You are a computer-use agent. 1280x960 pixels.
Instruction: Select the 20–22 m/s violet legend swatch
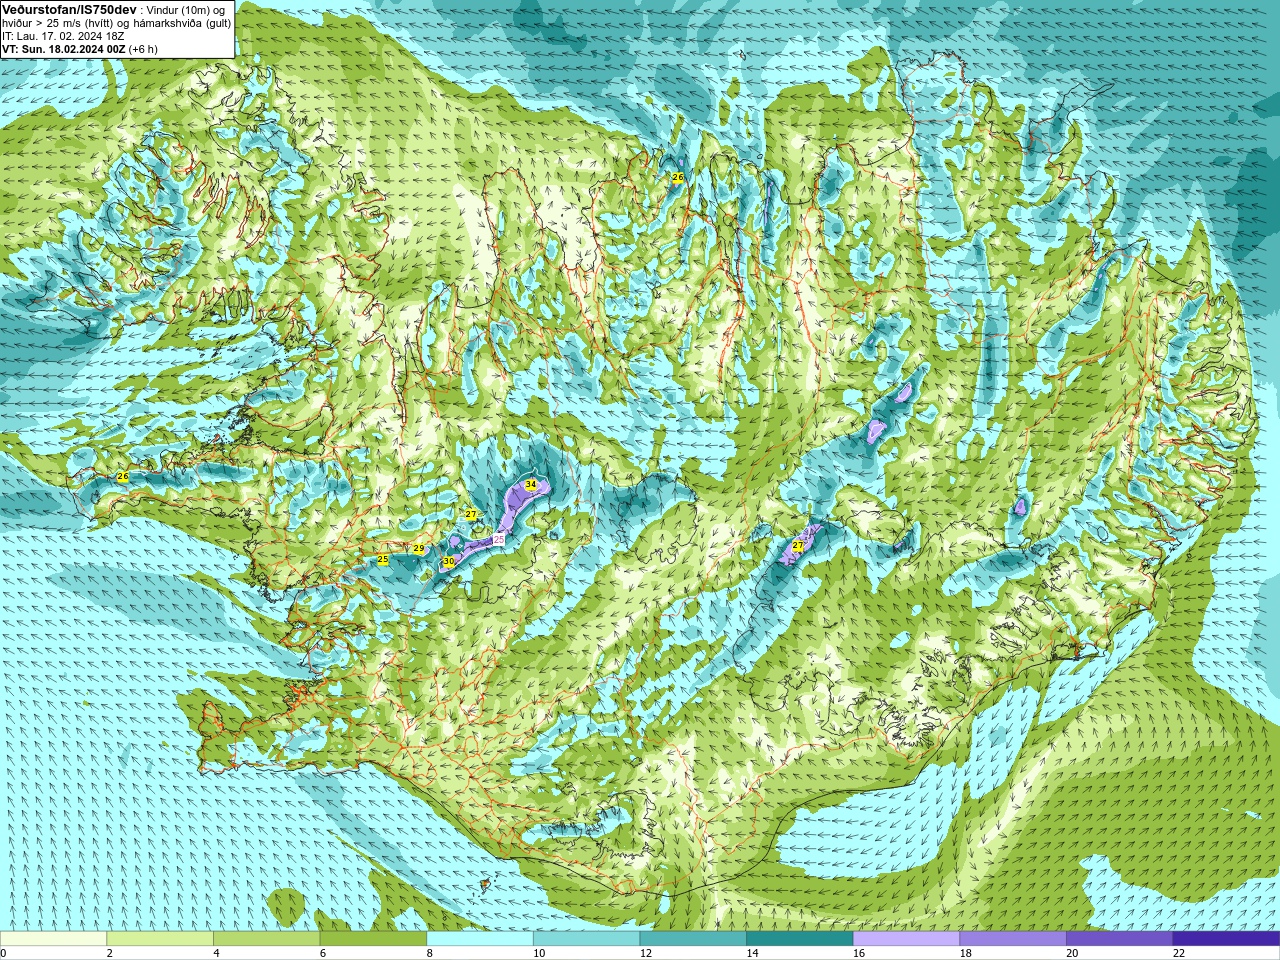[x=1120, y=939]
